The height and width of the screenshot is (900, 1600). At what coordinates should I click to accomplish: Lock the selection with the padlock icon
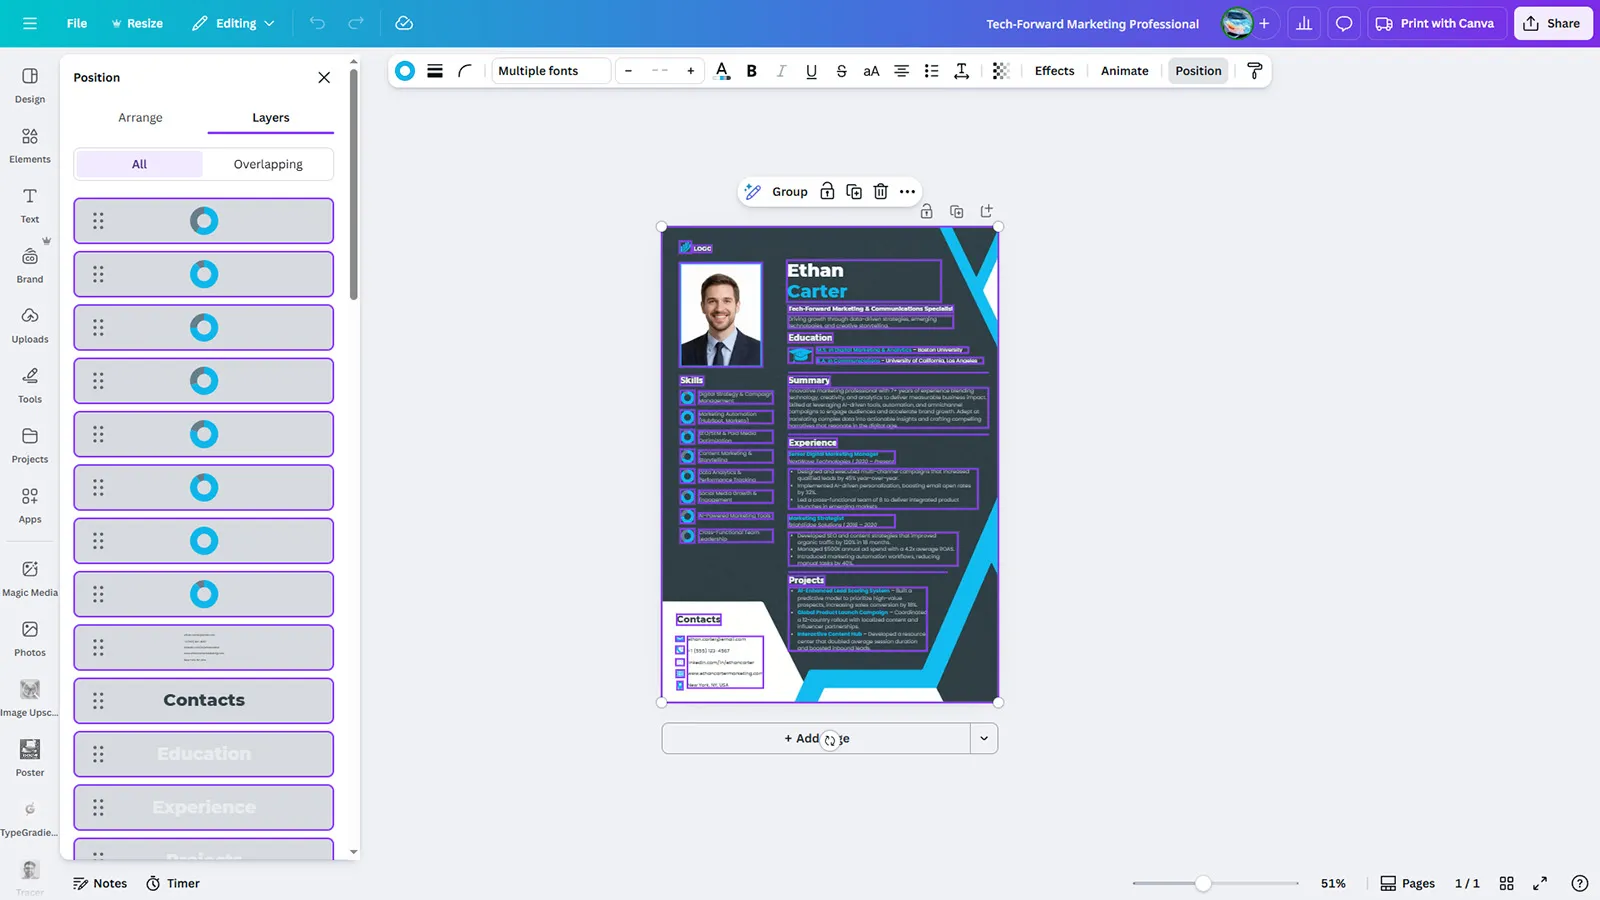click(827, 192)
